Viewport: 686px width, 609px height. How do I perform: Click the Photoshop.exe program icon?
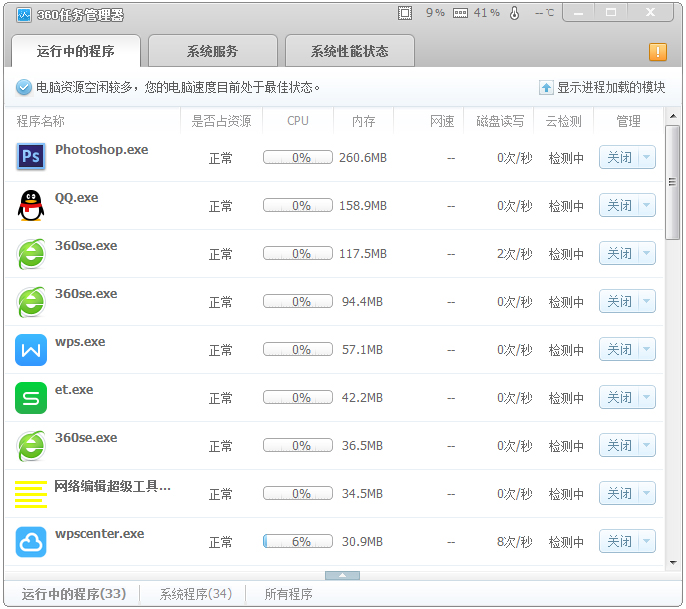coord(31,157)
